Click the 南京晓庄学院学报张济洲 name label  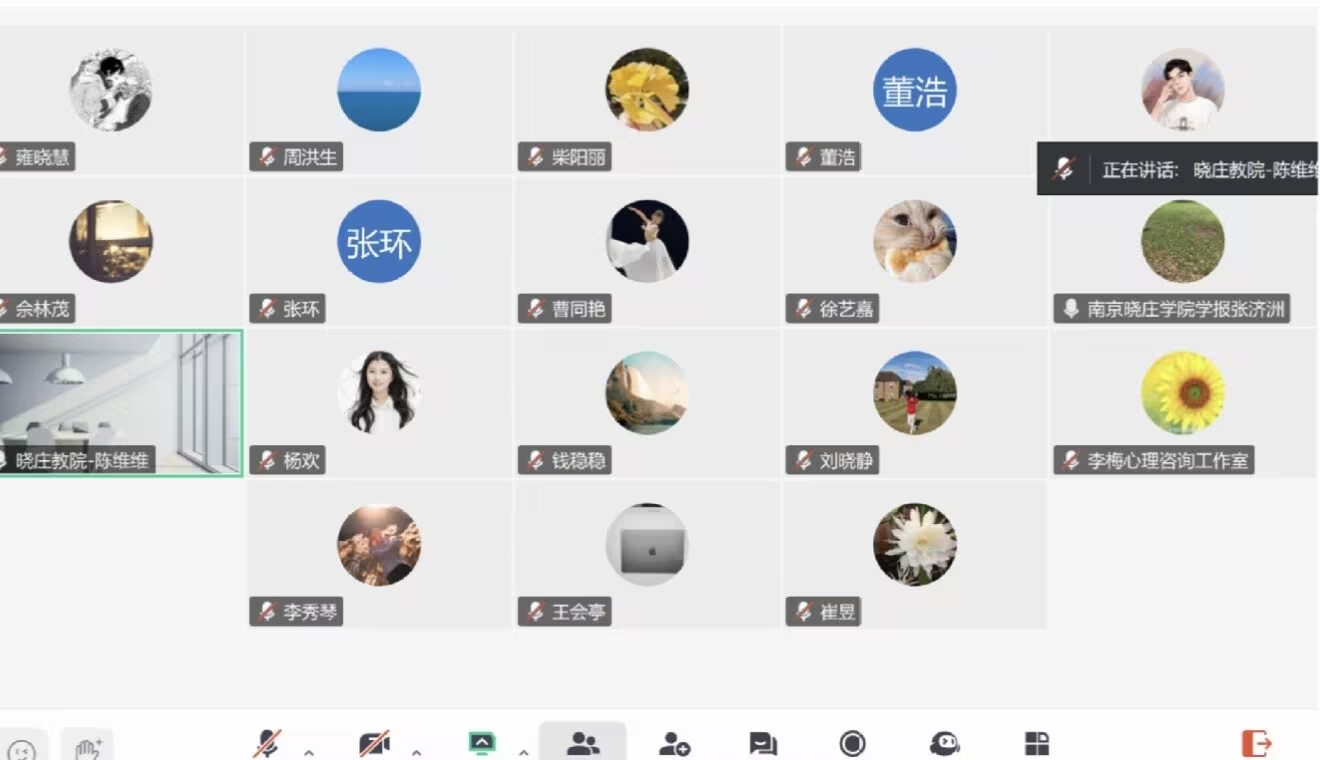click(x=1172, y=309)
